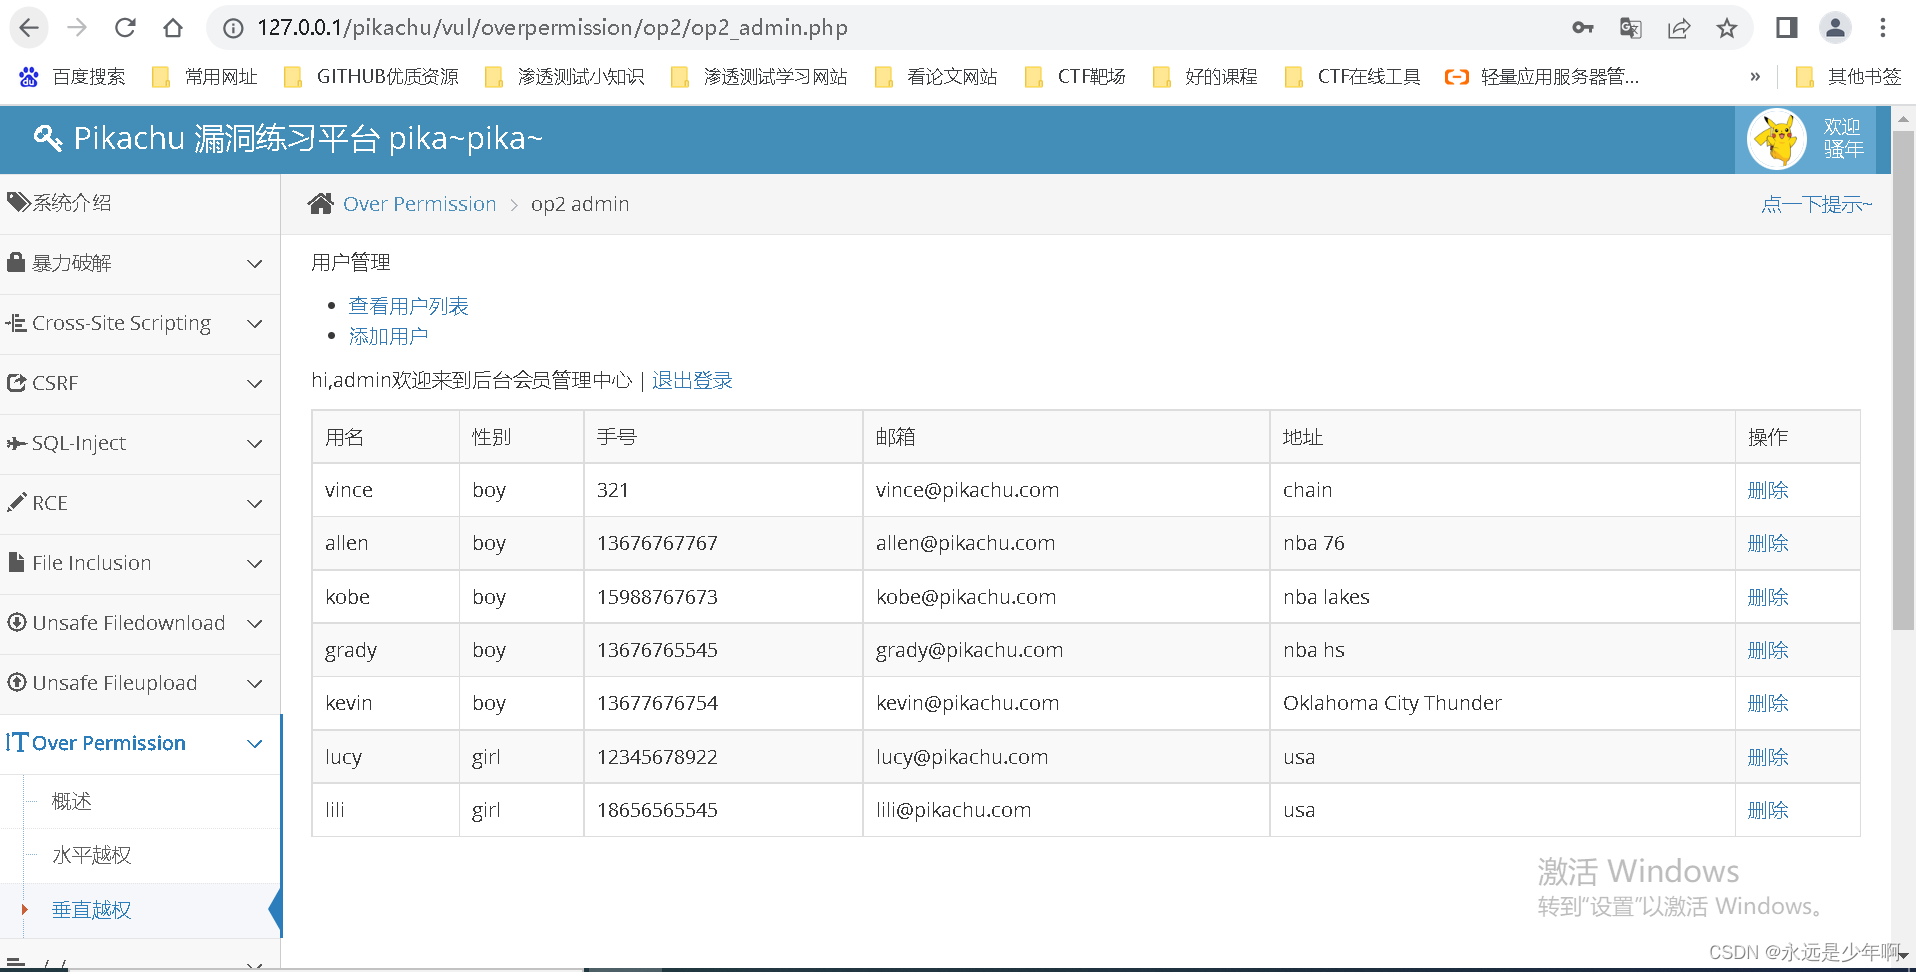Screen dimensions: 1916x972
Task: Select the Oklahoma City Thunder address cell
Action: pos(1502,703)
